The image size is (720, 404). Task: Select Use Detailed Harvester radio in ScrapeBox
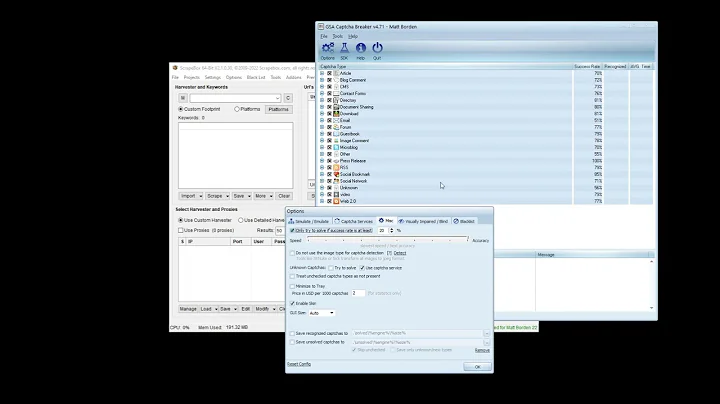241,220
